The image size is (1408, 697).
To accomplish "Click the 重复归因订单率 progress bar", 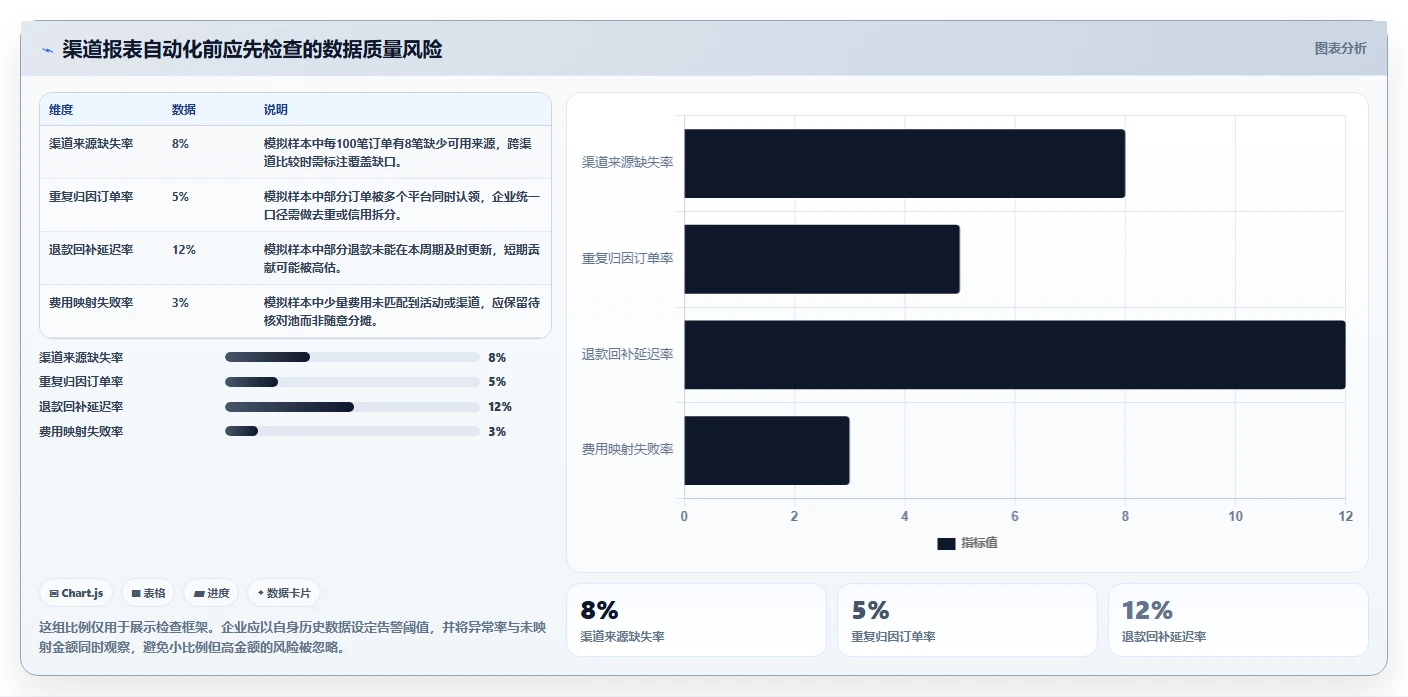I will click(352, 382).
